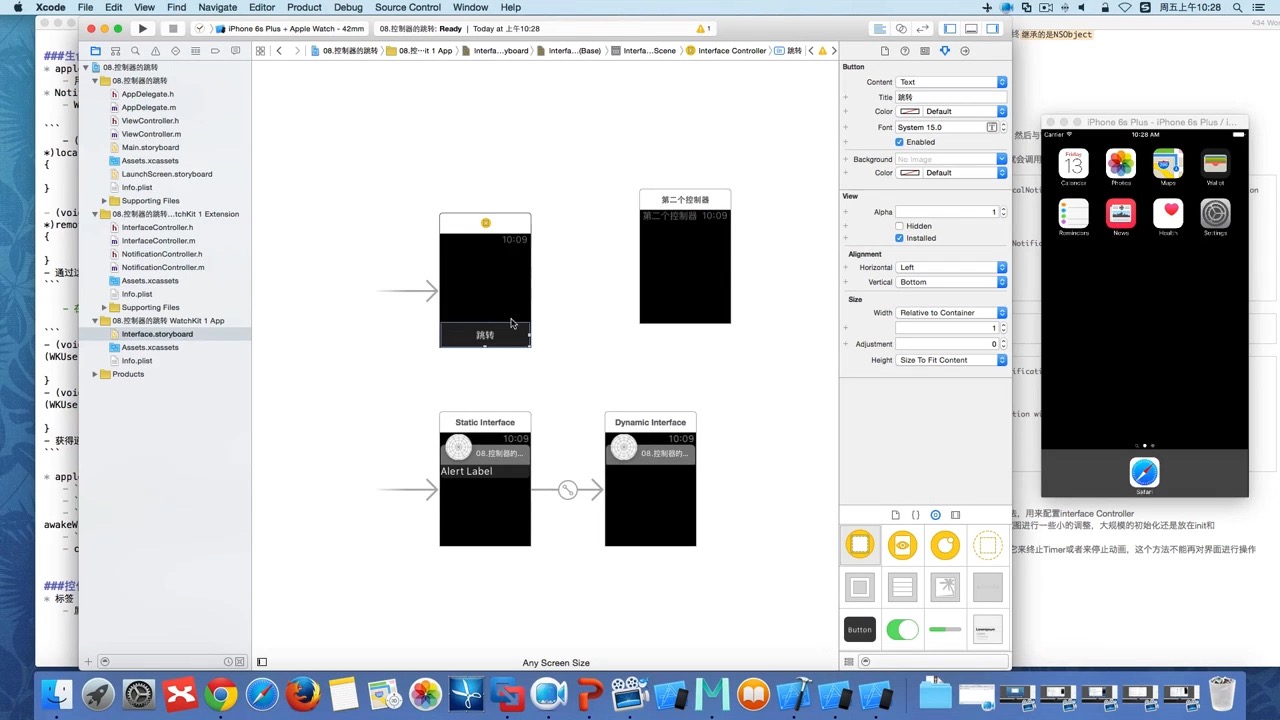Viewport: 1280px width, 720px height.
Task: Open the Quick Help inspector
Action: click(x=905, y=51)
